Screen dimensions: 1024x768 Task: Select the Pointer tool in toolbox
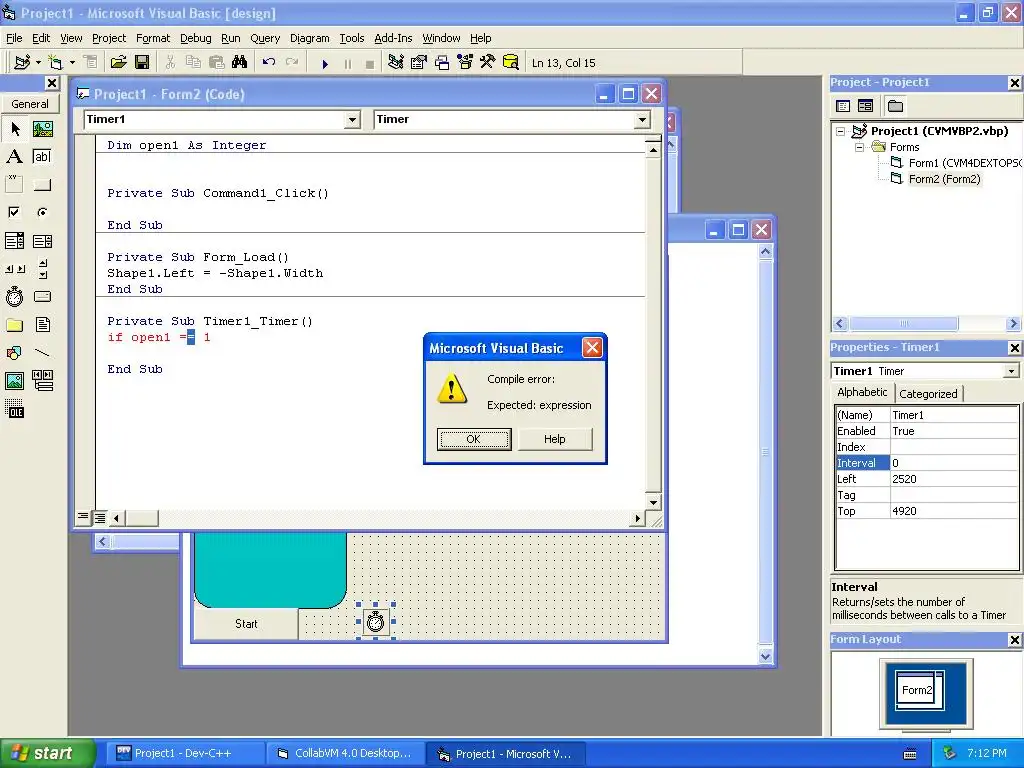14,129
